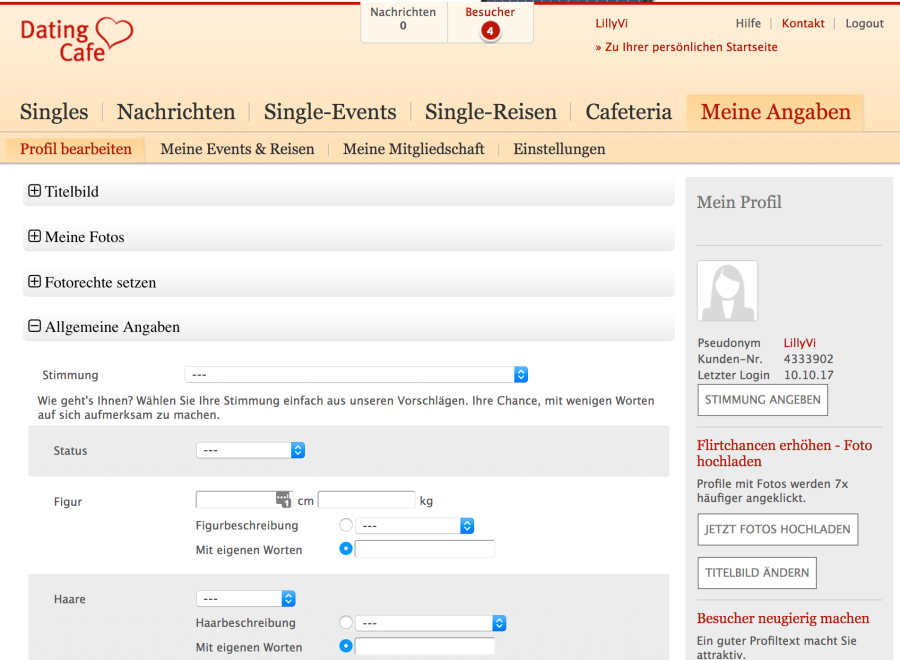Screen dimensions: 900x660
Task: Open the Status dropdown
Action: coord(250,451)
